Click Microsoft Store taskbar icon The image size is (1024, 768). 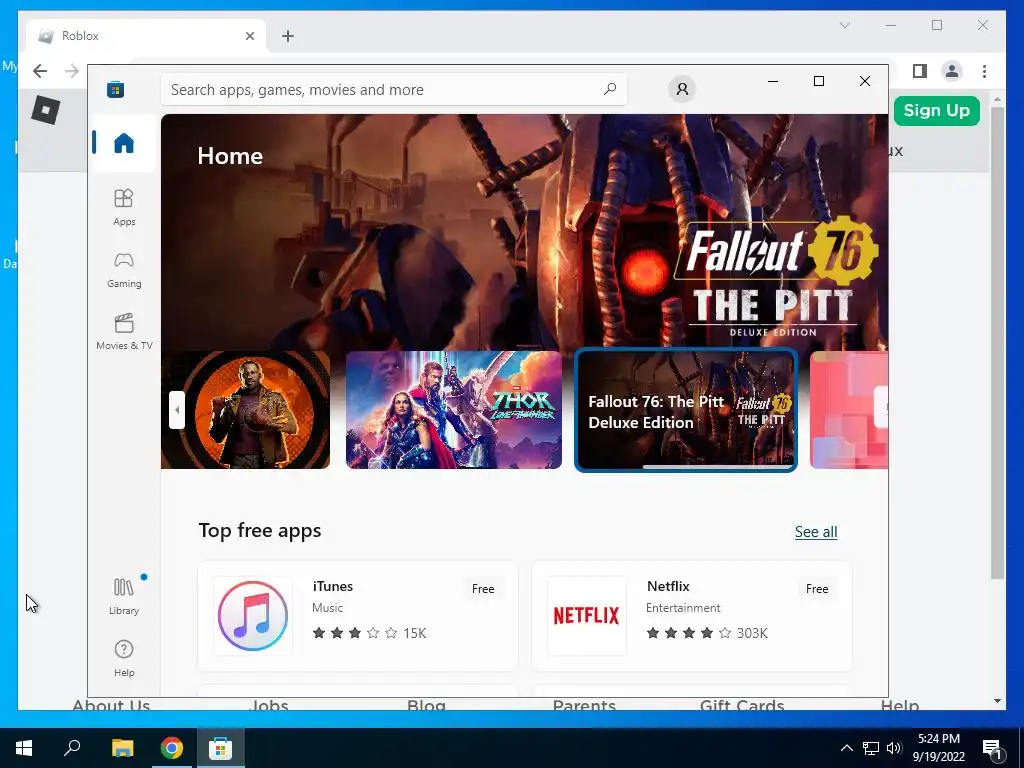coord(221,748)
